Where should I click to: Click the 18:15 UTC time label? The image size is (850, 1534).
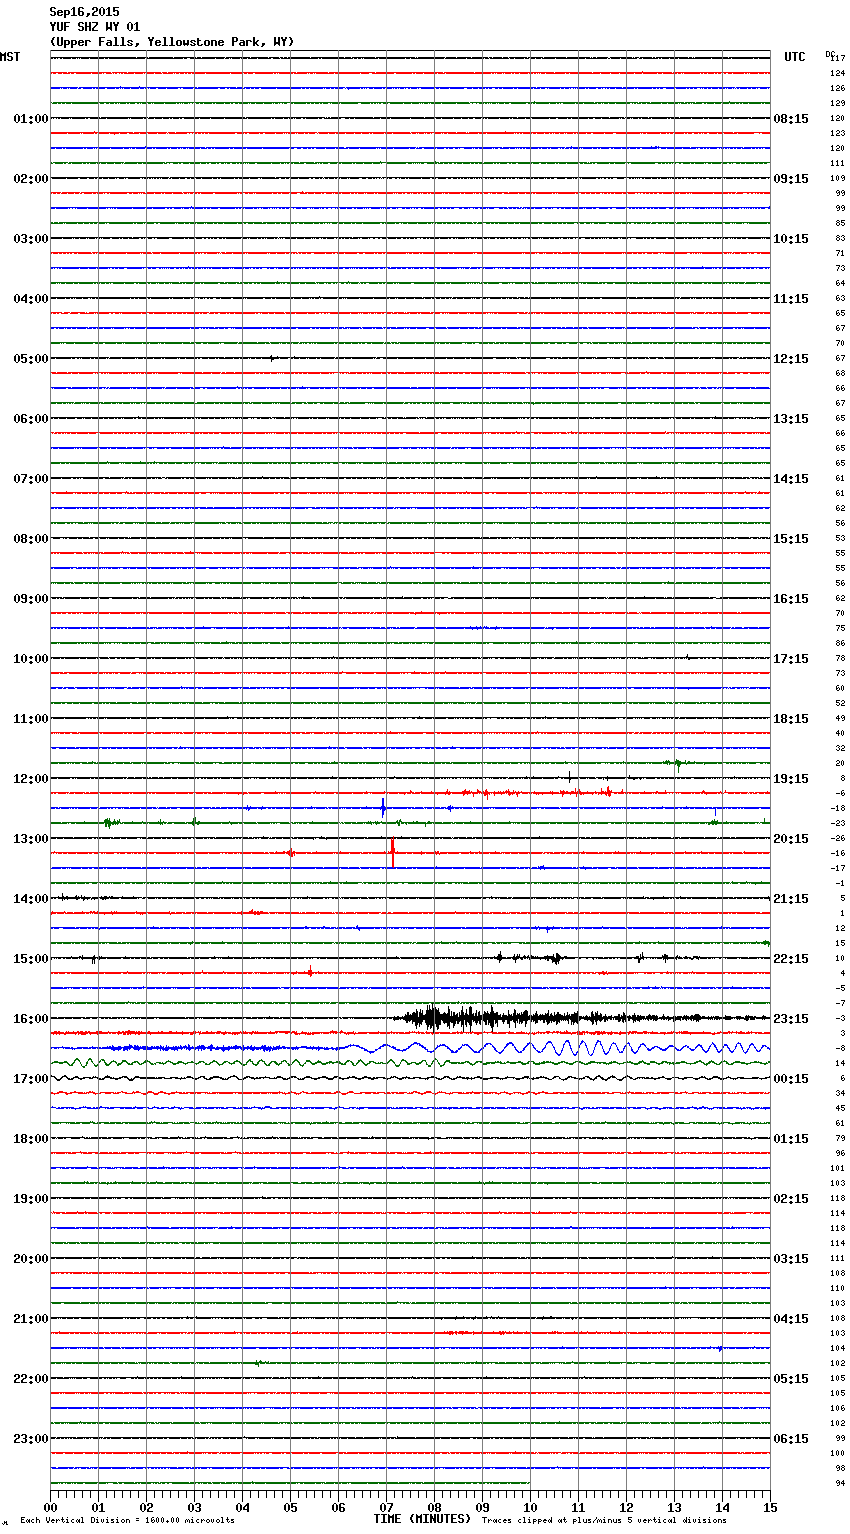pos(791,719)
